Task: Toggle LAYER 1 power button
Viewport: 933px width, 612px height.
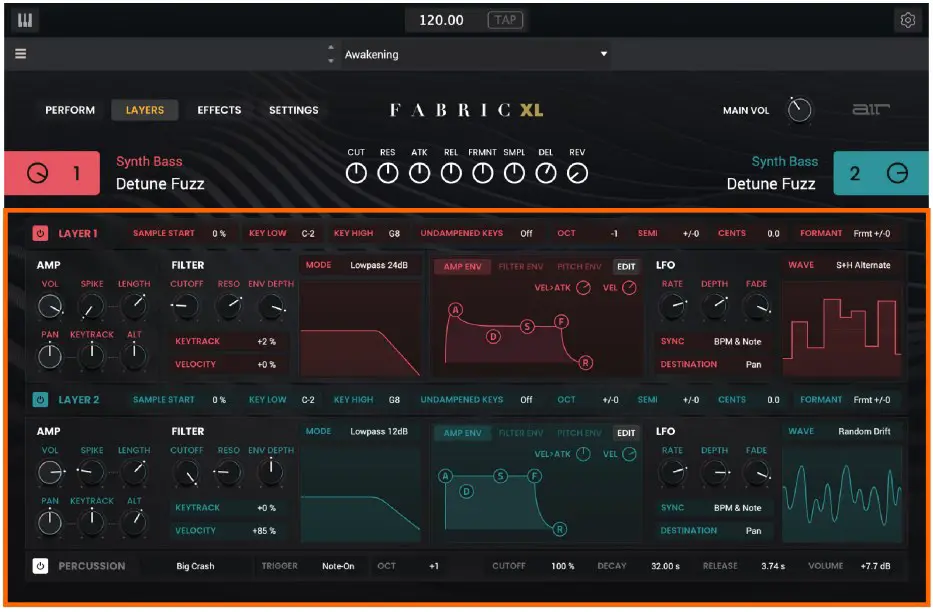Action: [x=40, y=234]
